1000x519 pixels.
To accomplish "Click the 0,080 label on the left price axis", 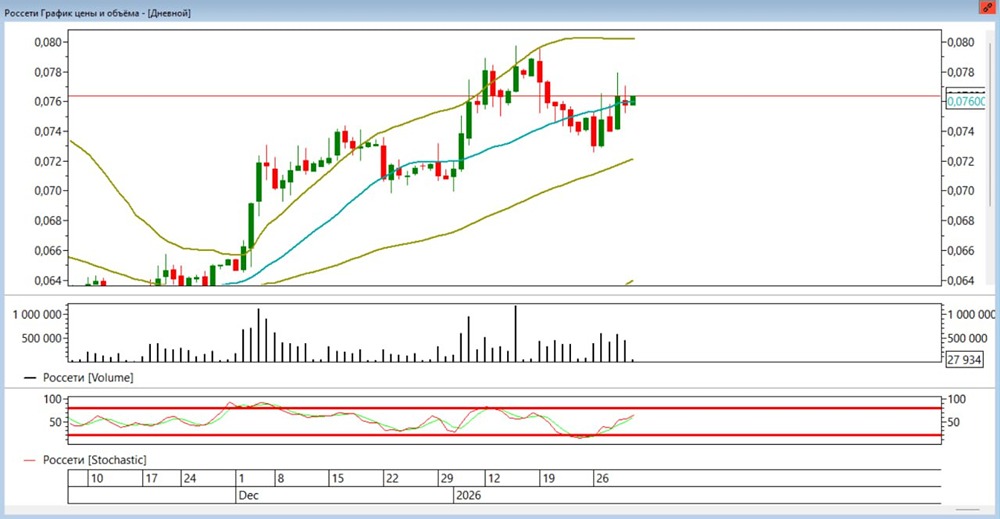I will pos(48,42).
